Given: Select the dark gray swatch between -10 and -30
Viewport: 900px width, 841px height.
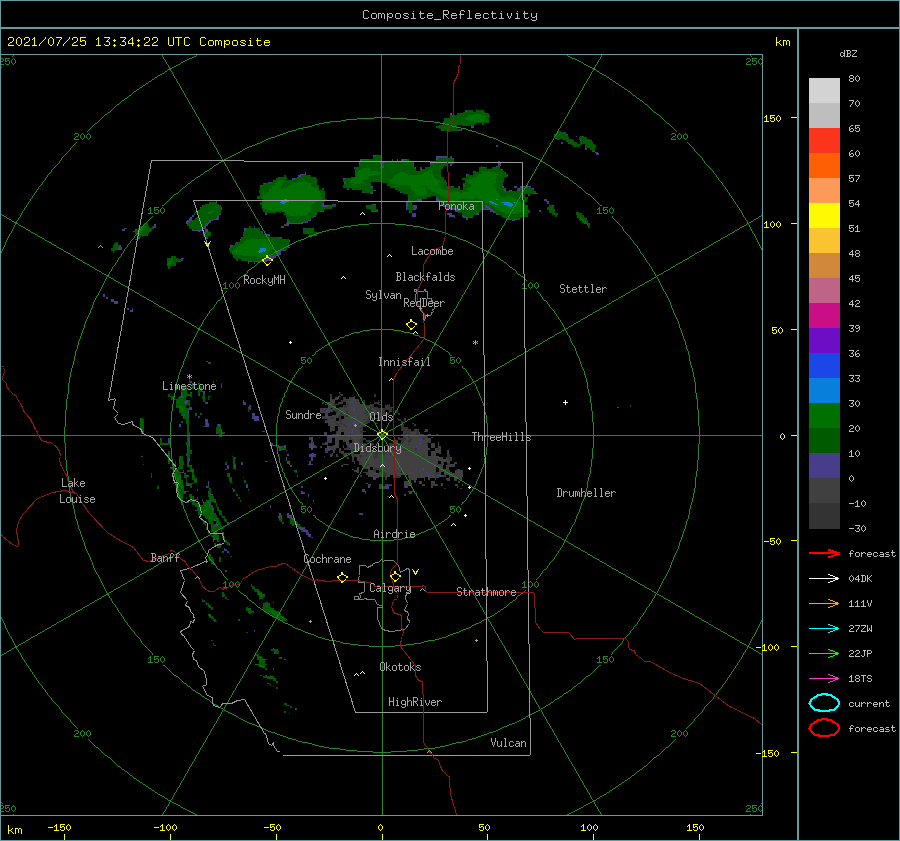Looking at the screenshot, I should click(824, 516).
